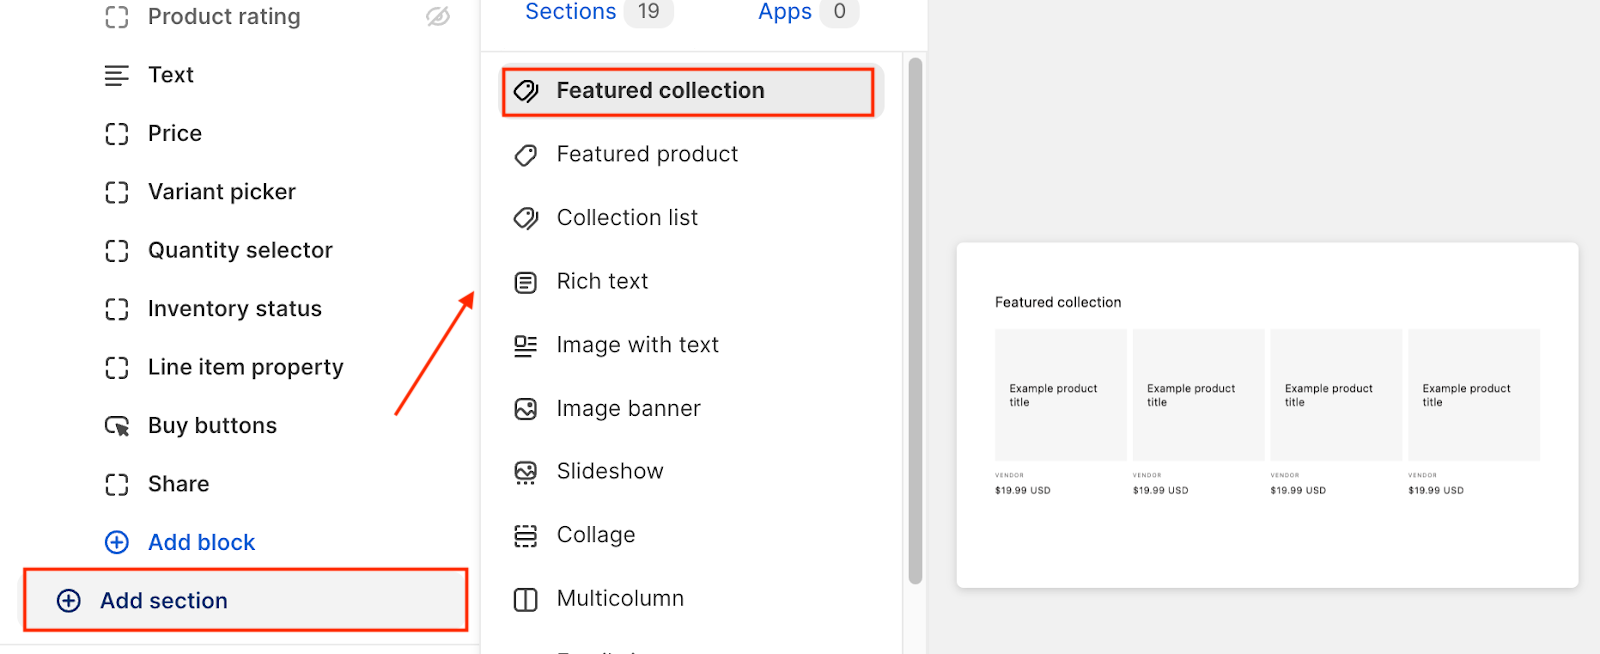Screen dimensions: 1600x654
Task: Select the Collection list section
Action: (x=627, y=218)
